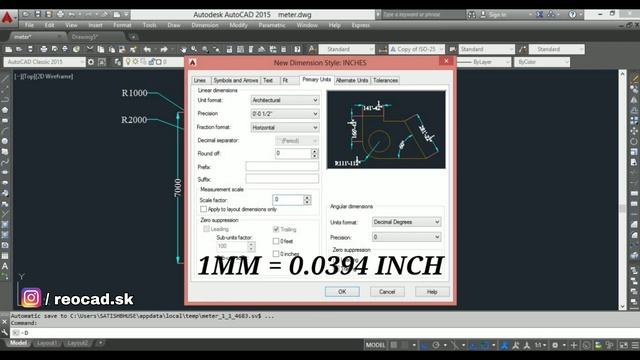Open the Copy of ISO-25 dimension style dropdown
640x360 pixels.
[416, 49]
